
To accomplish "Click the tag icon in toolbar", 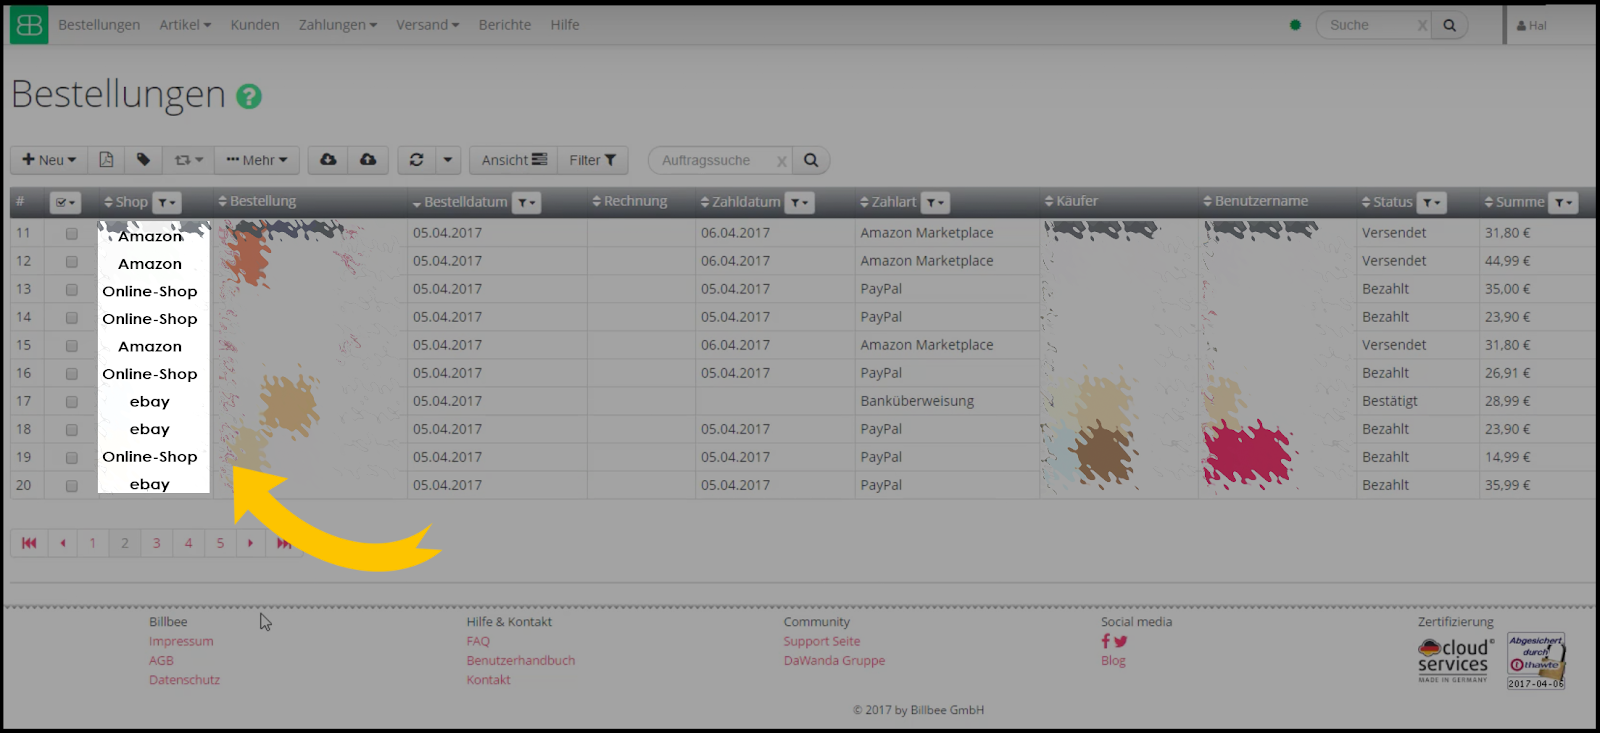I will point(143,160).
